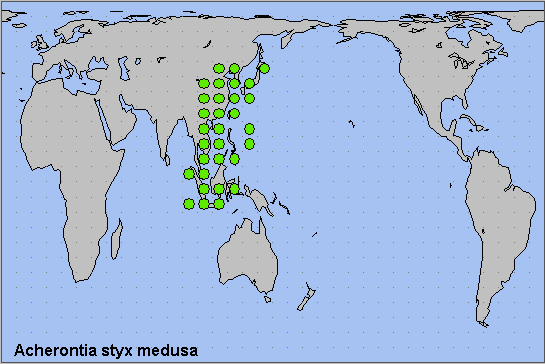Click the Madagascar island on the map
The image size is (545, 364).
pos(117,239)
